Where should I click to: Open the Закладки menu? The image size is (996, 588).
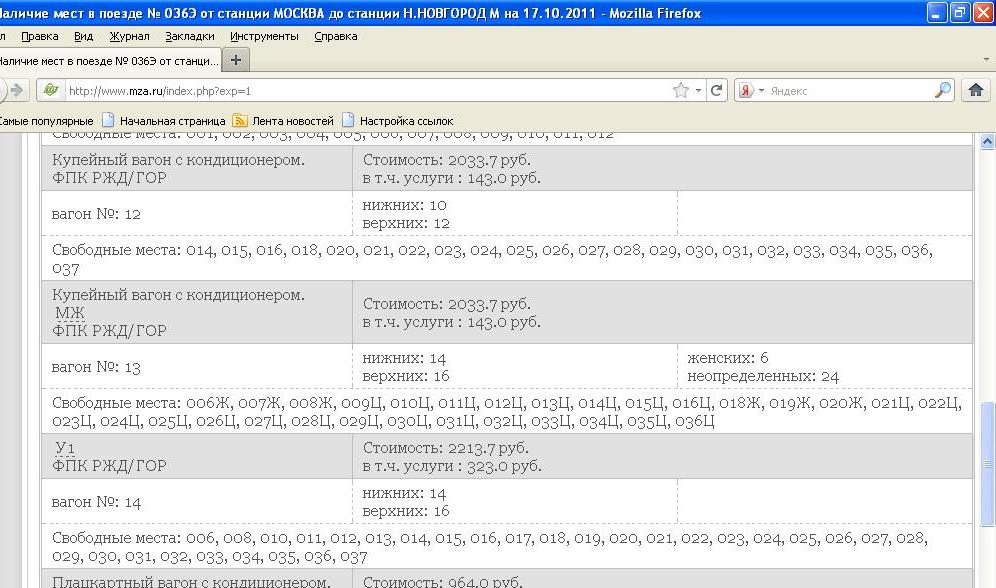pos(189,36)
